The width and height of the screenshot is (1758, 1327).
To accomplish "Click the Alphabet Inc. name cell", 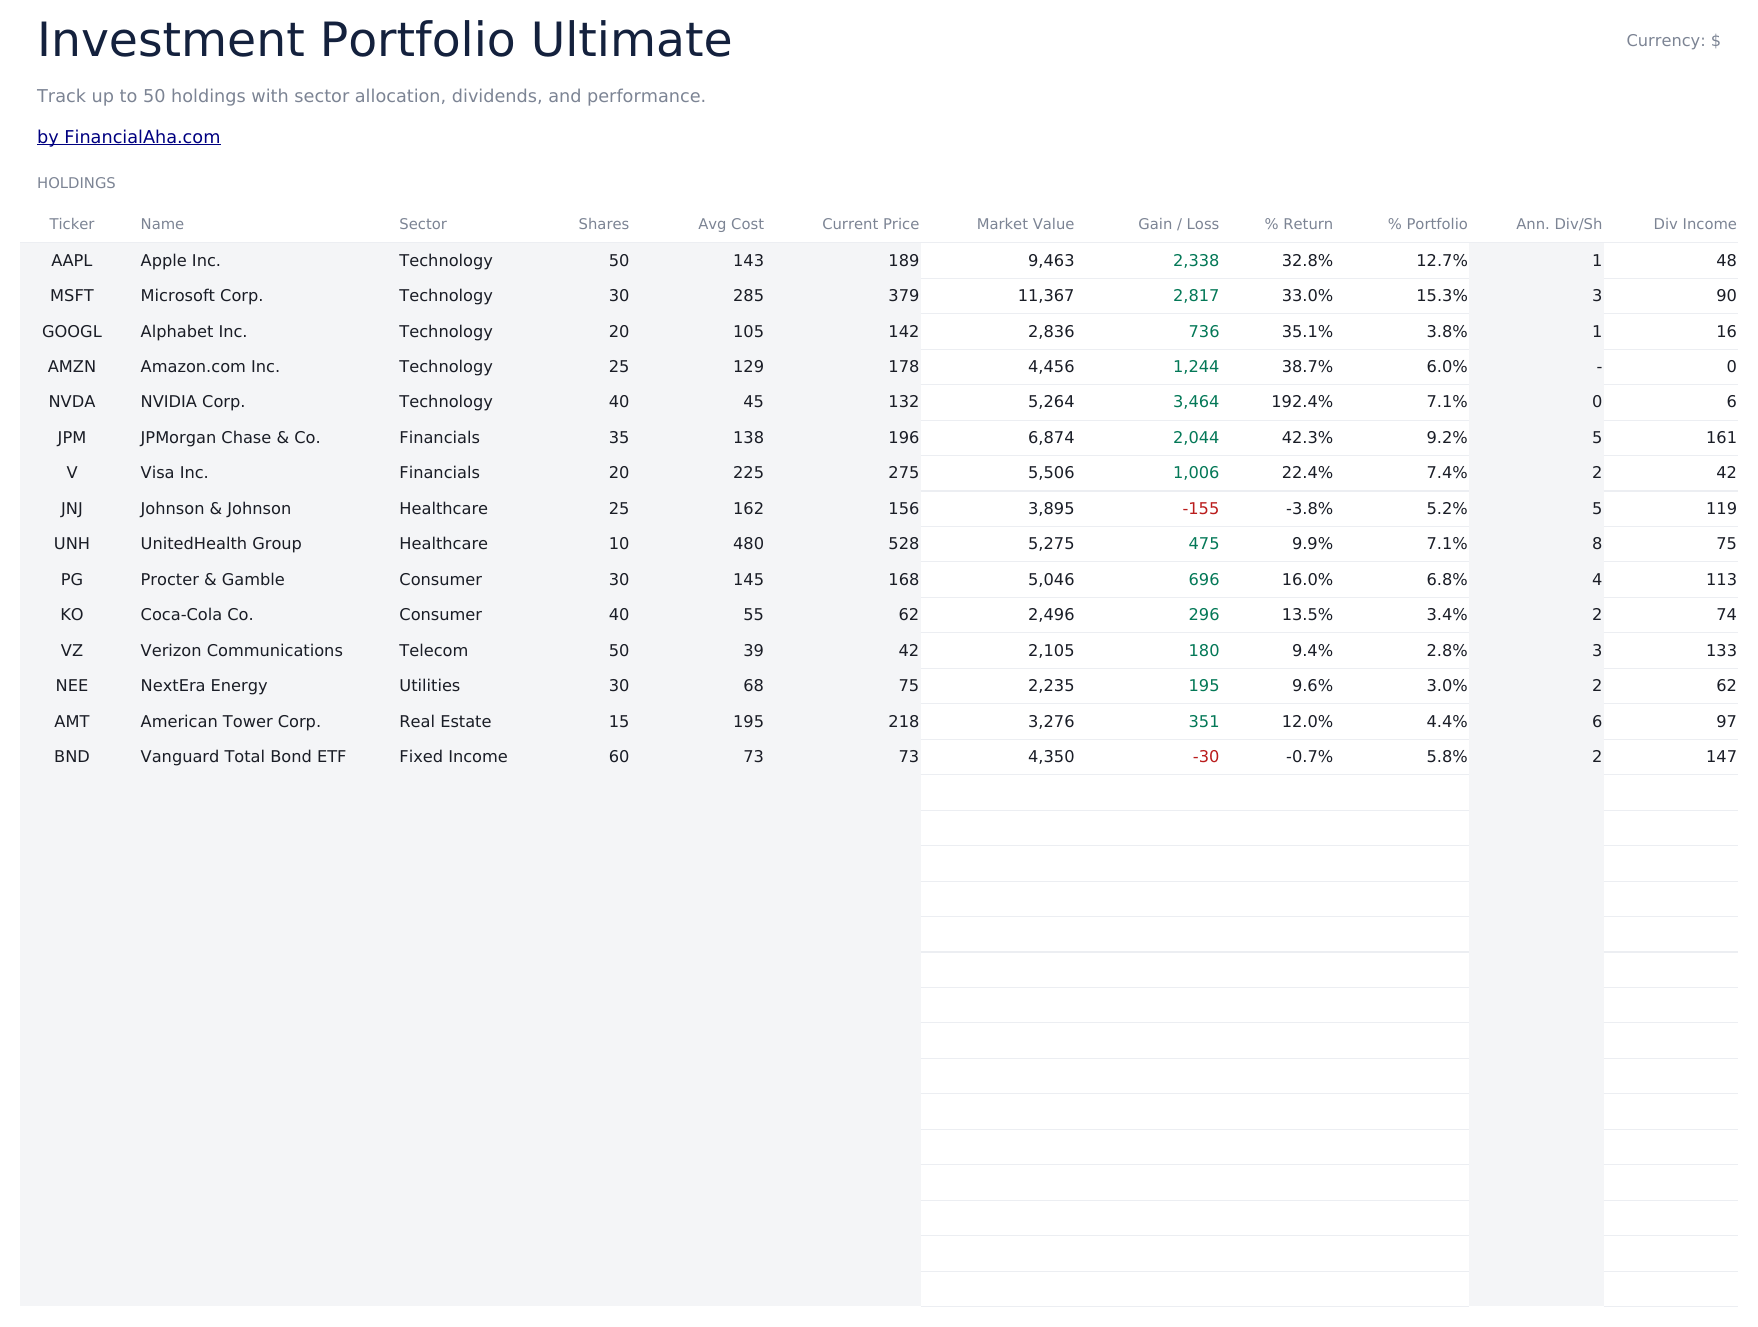I will tap(193, 331).
